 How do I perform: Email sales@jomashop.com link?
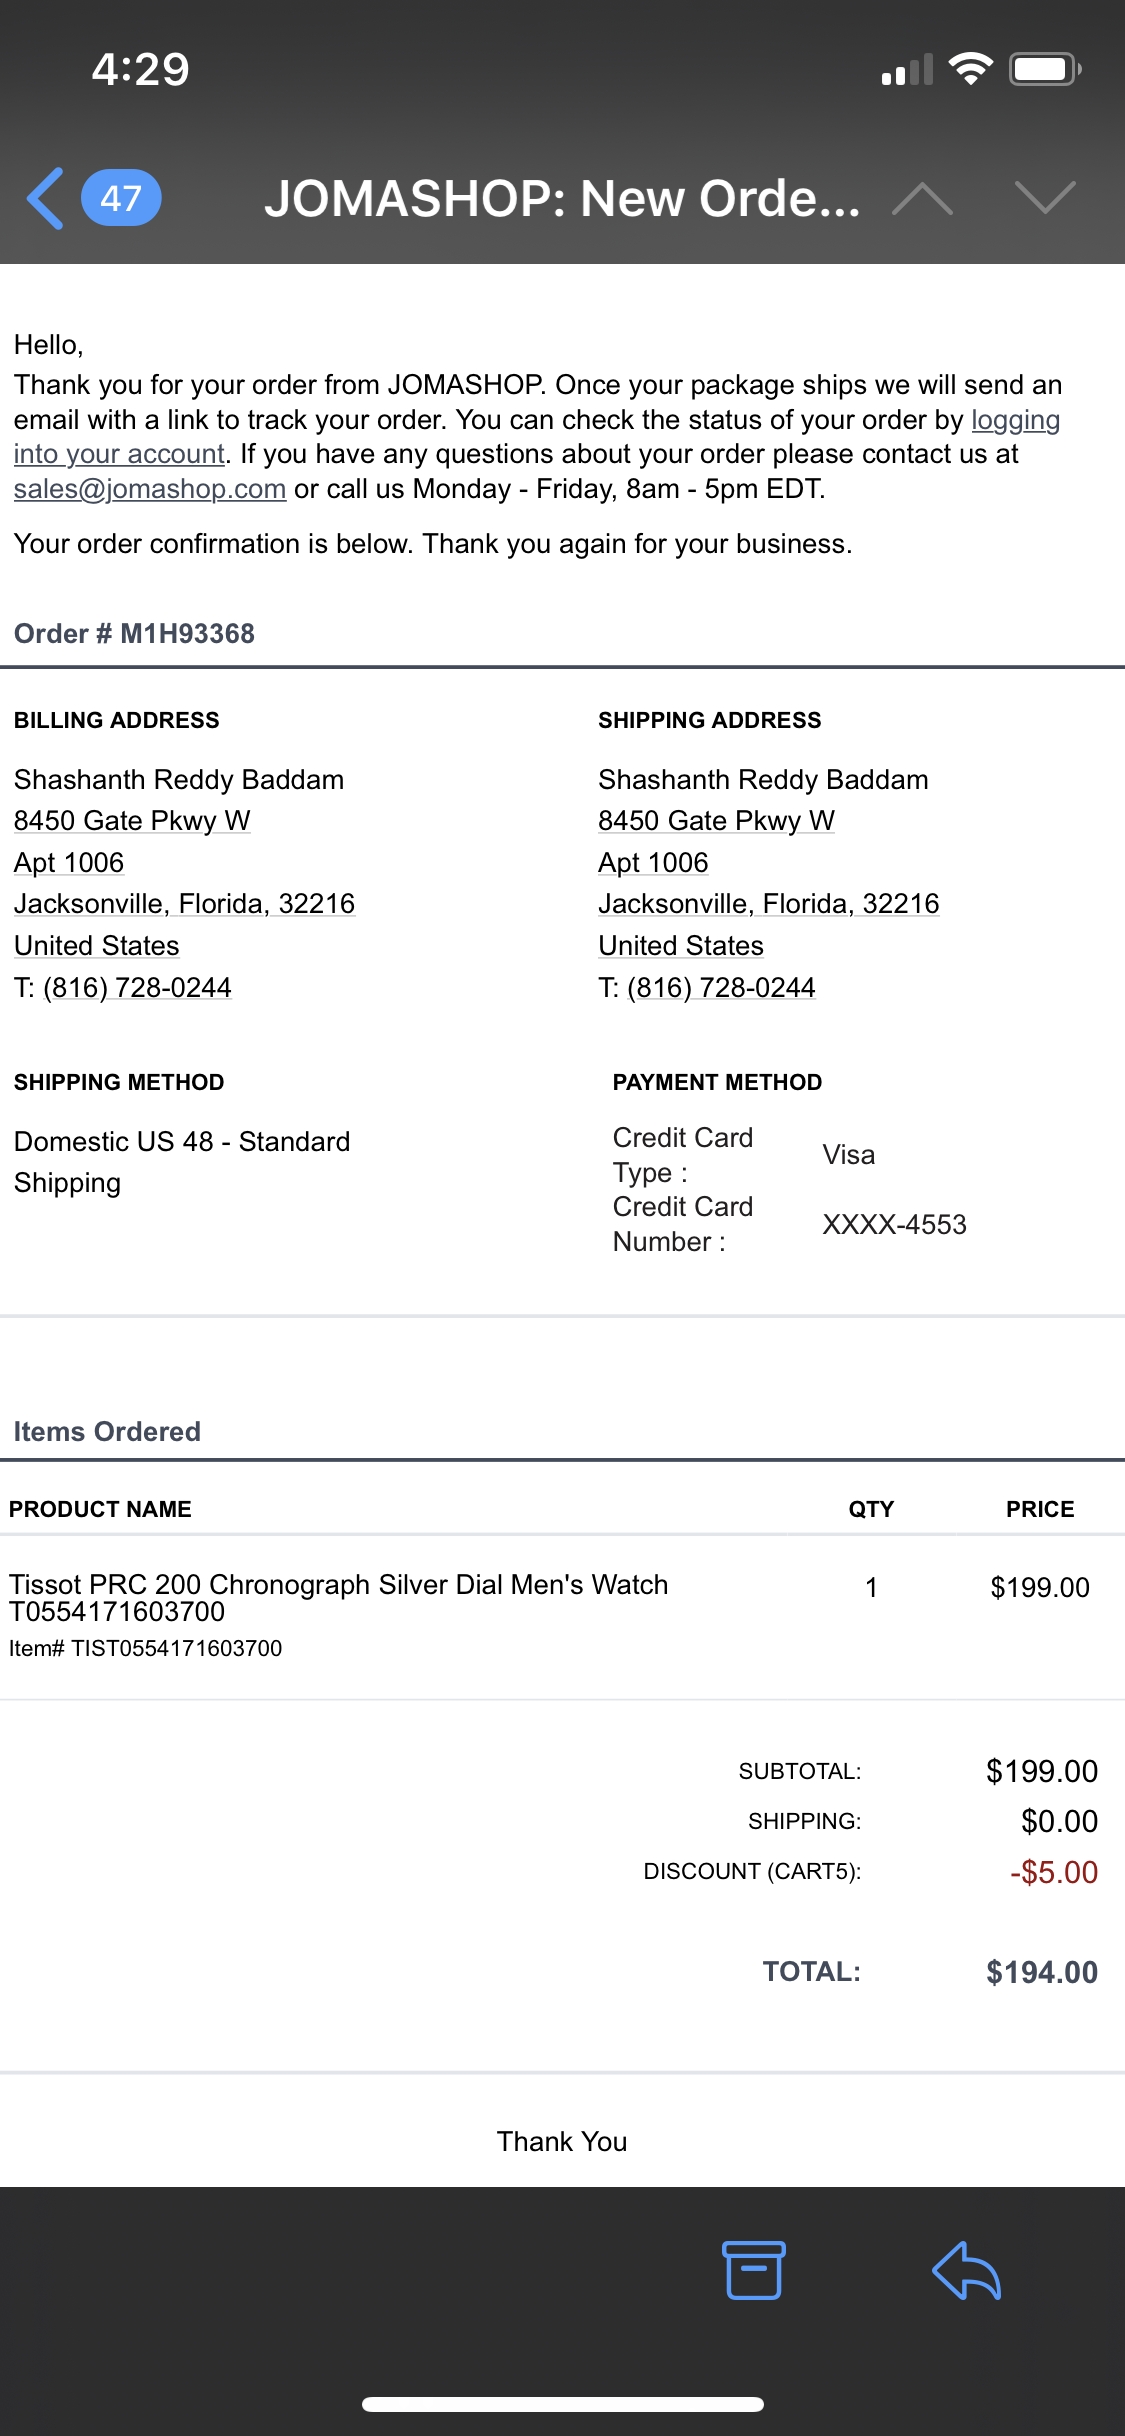pos(150,489)
